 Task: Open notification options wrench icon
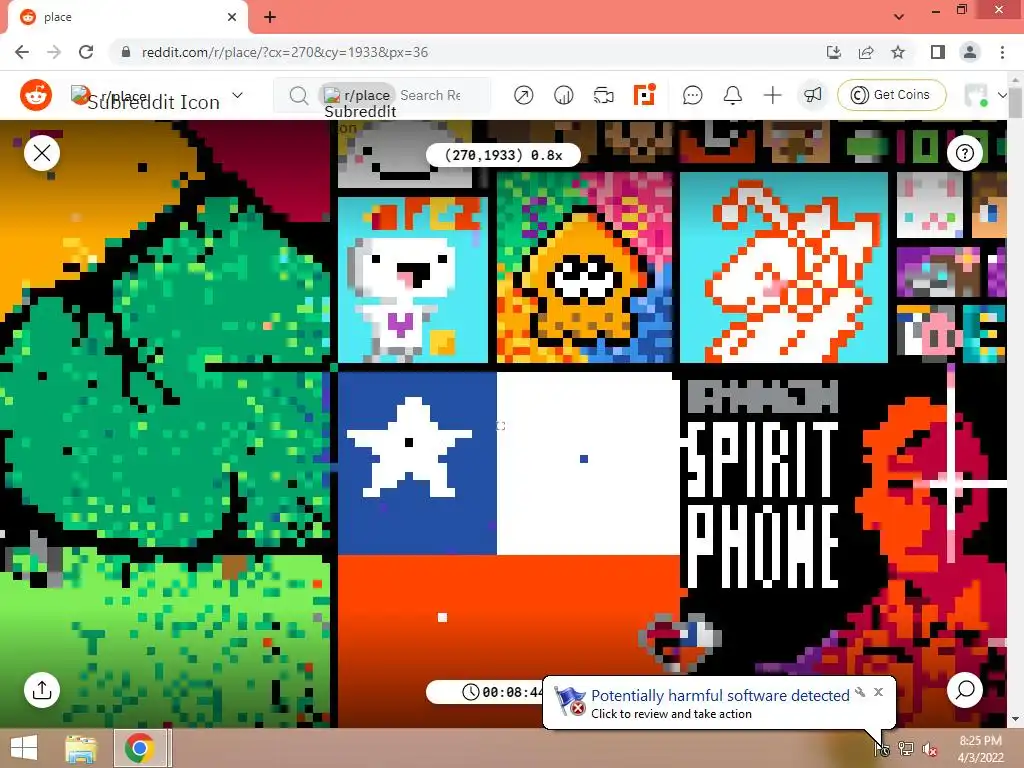tap(860, 692)
